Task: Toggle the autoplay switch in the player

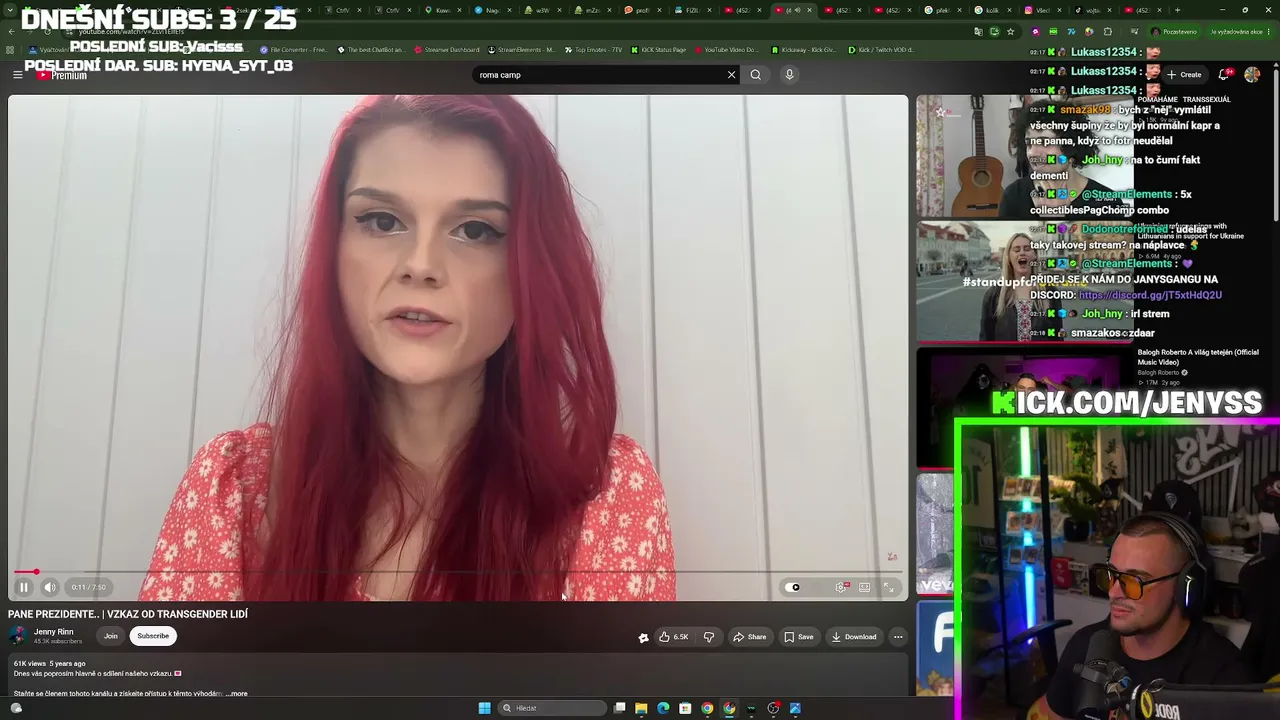Action: pyautogui.click(x=793, y=587)
